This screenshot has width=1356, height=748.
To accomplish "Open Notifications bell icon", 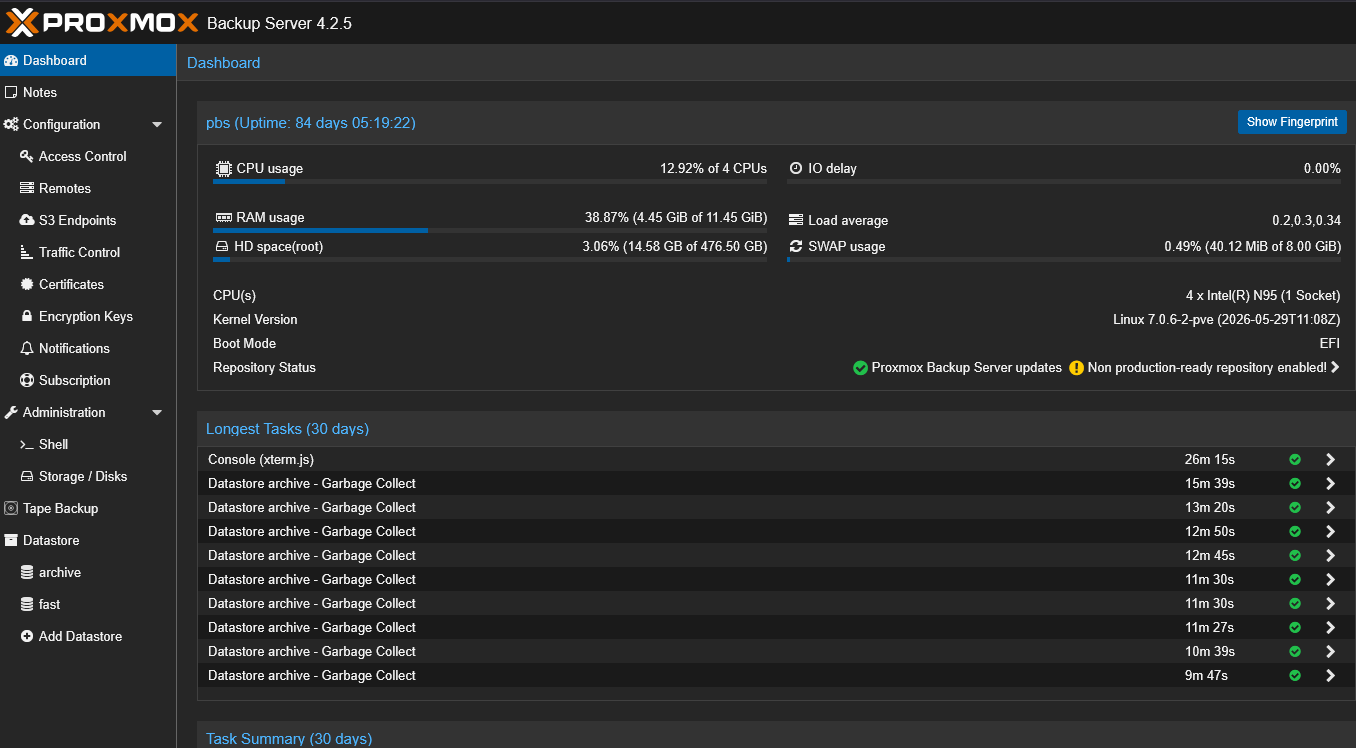I will point(27,348).
